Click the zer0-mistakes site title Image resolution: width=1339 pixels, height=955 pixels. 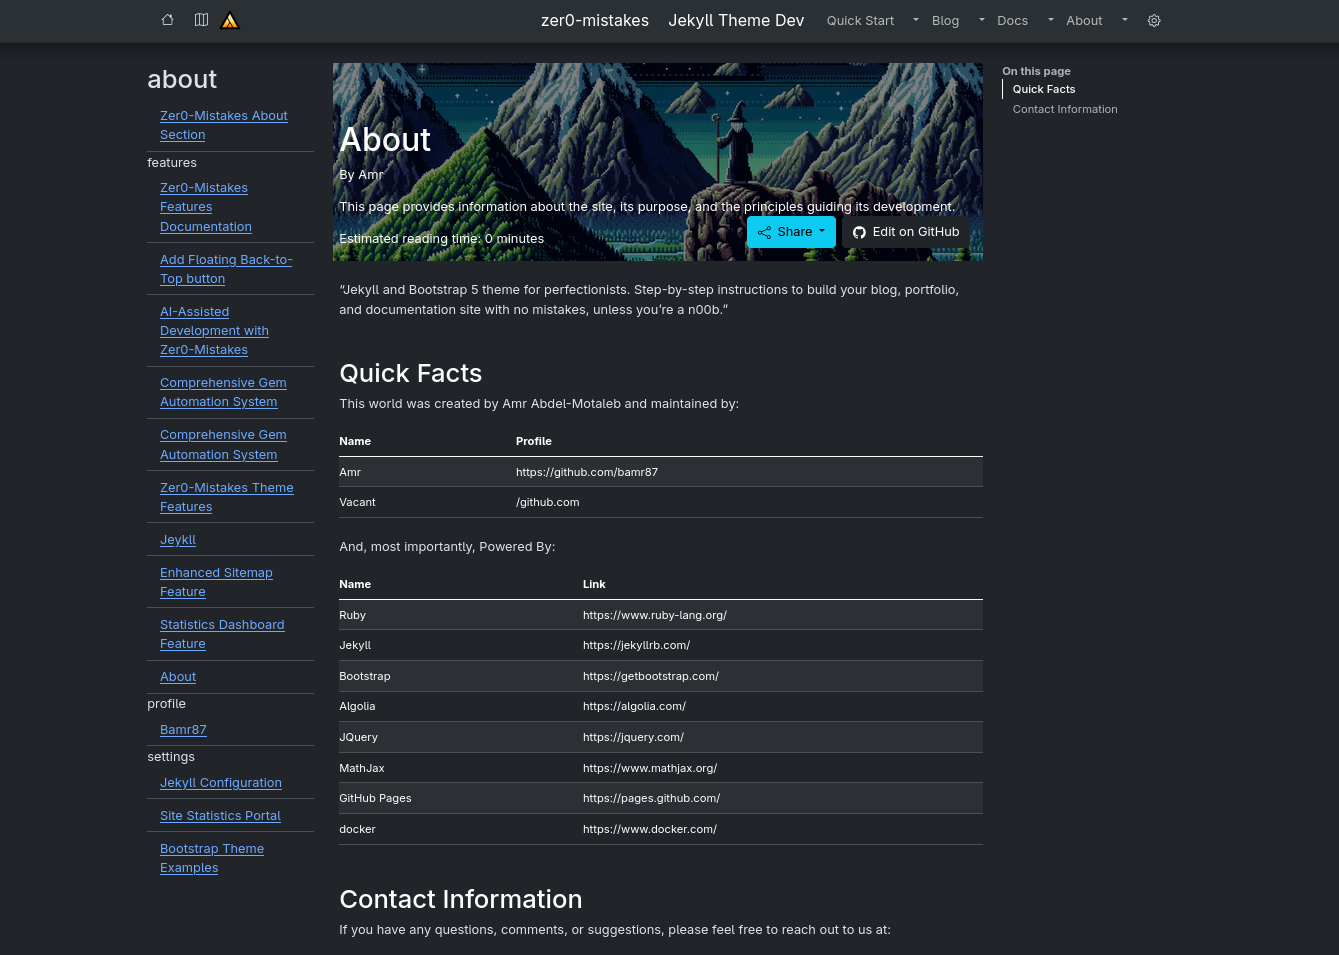coord(594,21)
